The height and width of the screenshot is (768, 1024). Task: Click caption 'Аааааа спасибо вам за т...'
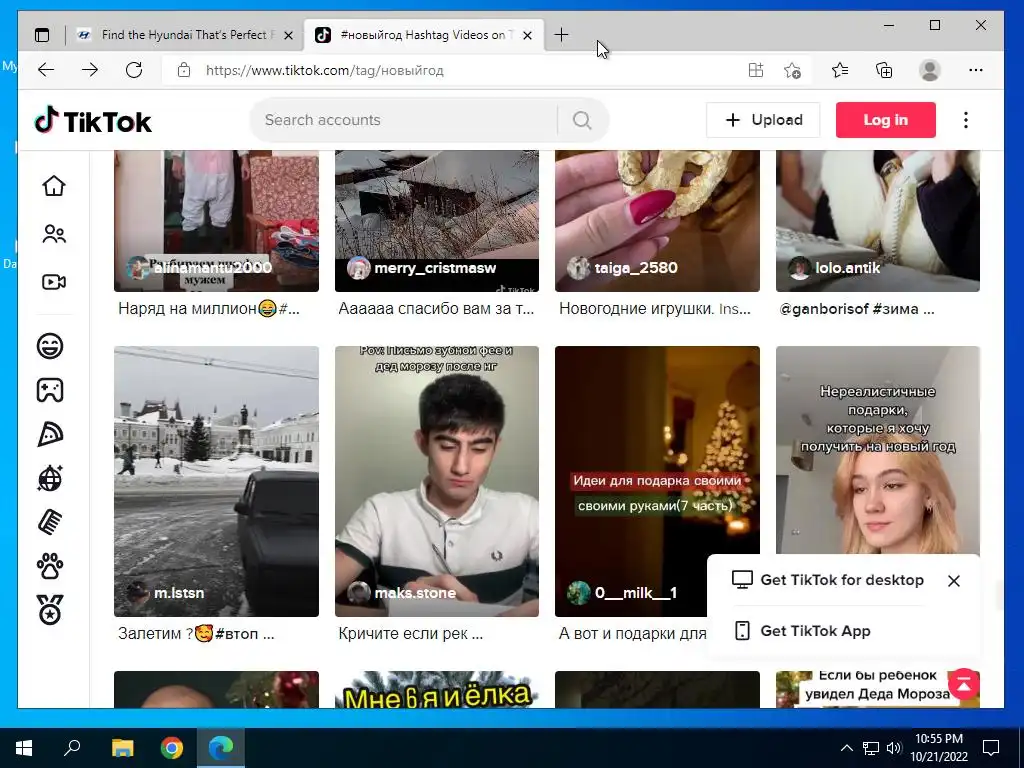[x=436, y=309]
